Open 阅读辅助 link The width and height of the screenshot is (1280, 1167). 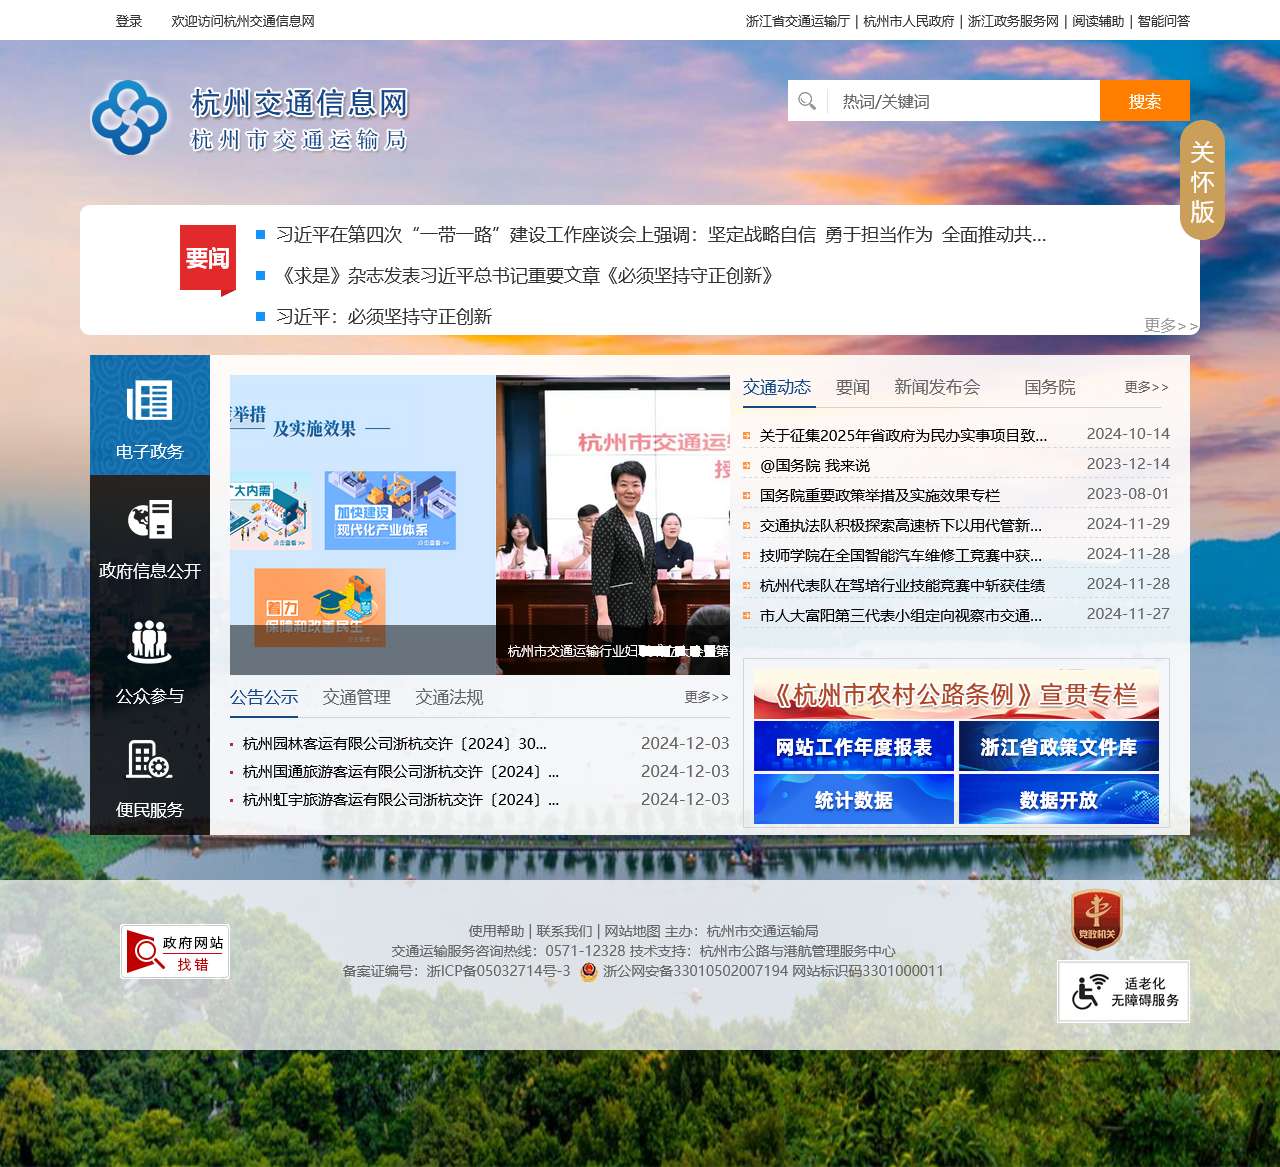[1098, 21]
